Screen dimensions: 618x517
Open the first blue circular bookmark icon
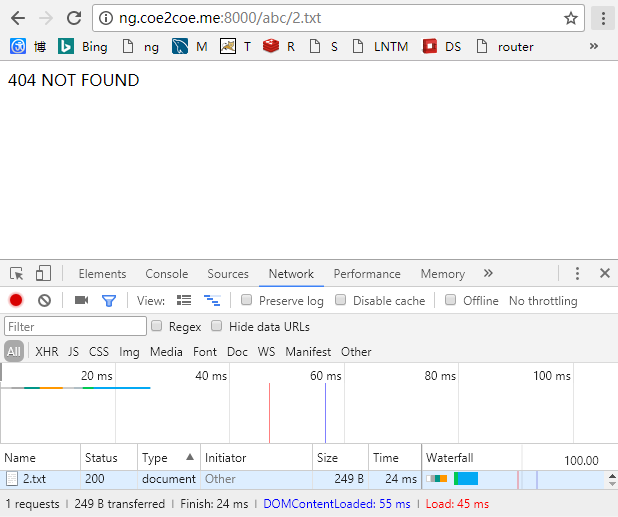click(x=18, y=46)
